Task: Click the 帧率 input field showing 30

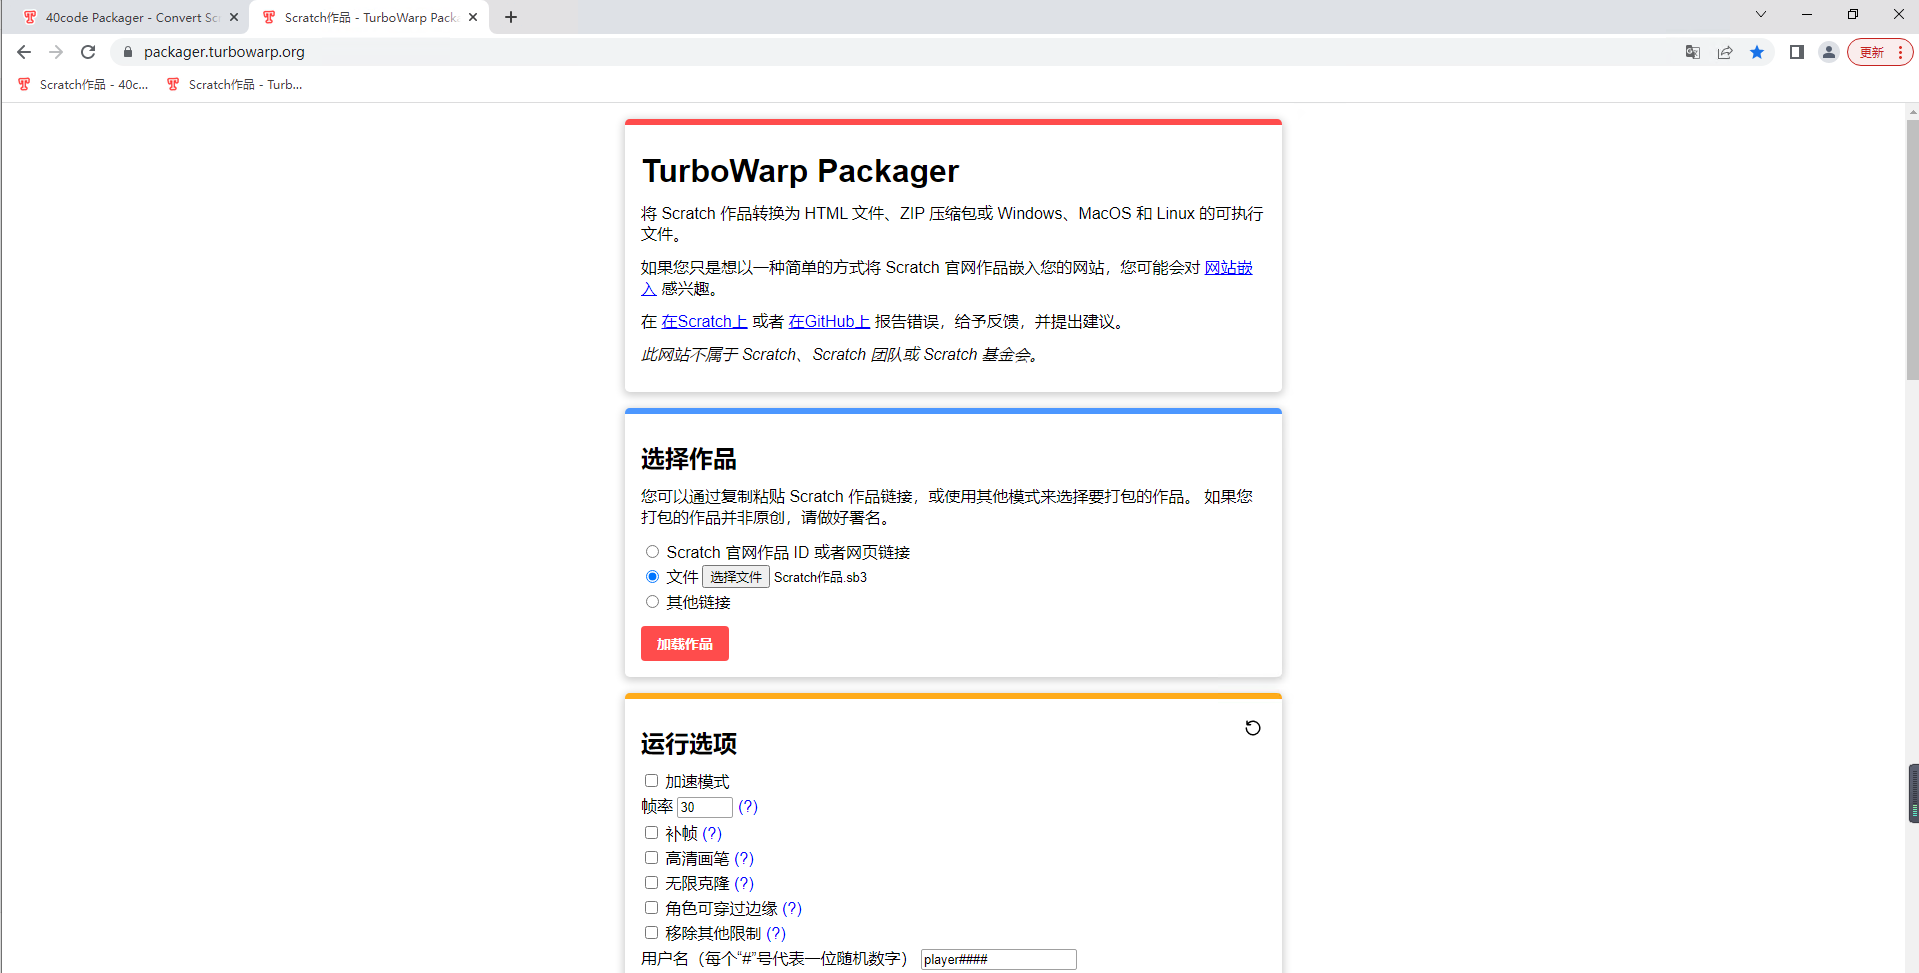Action: tap(705, 807)
